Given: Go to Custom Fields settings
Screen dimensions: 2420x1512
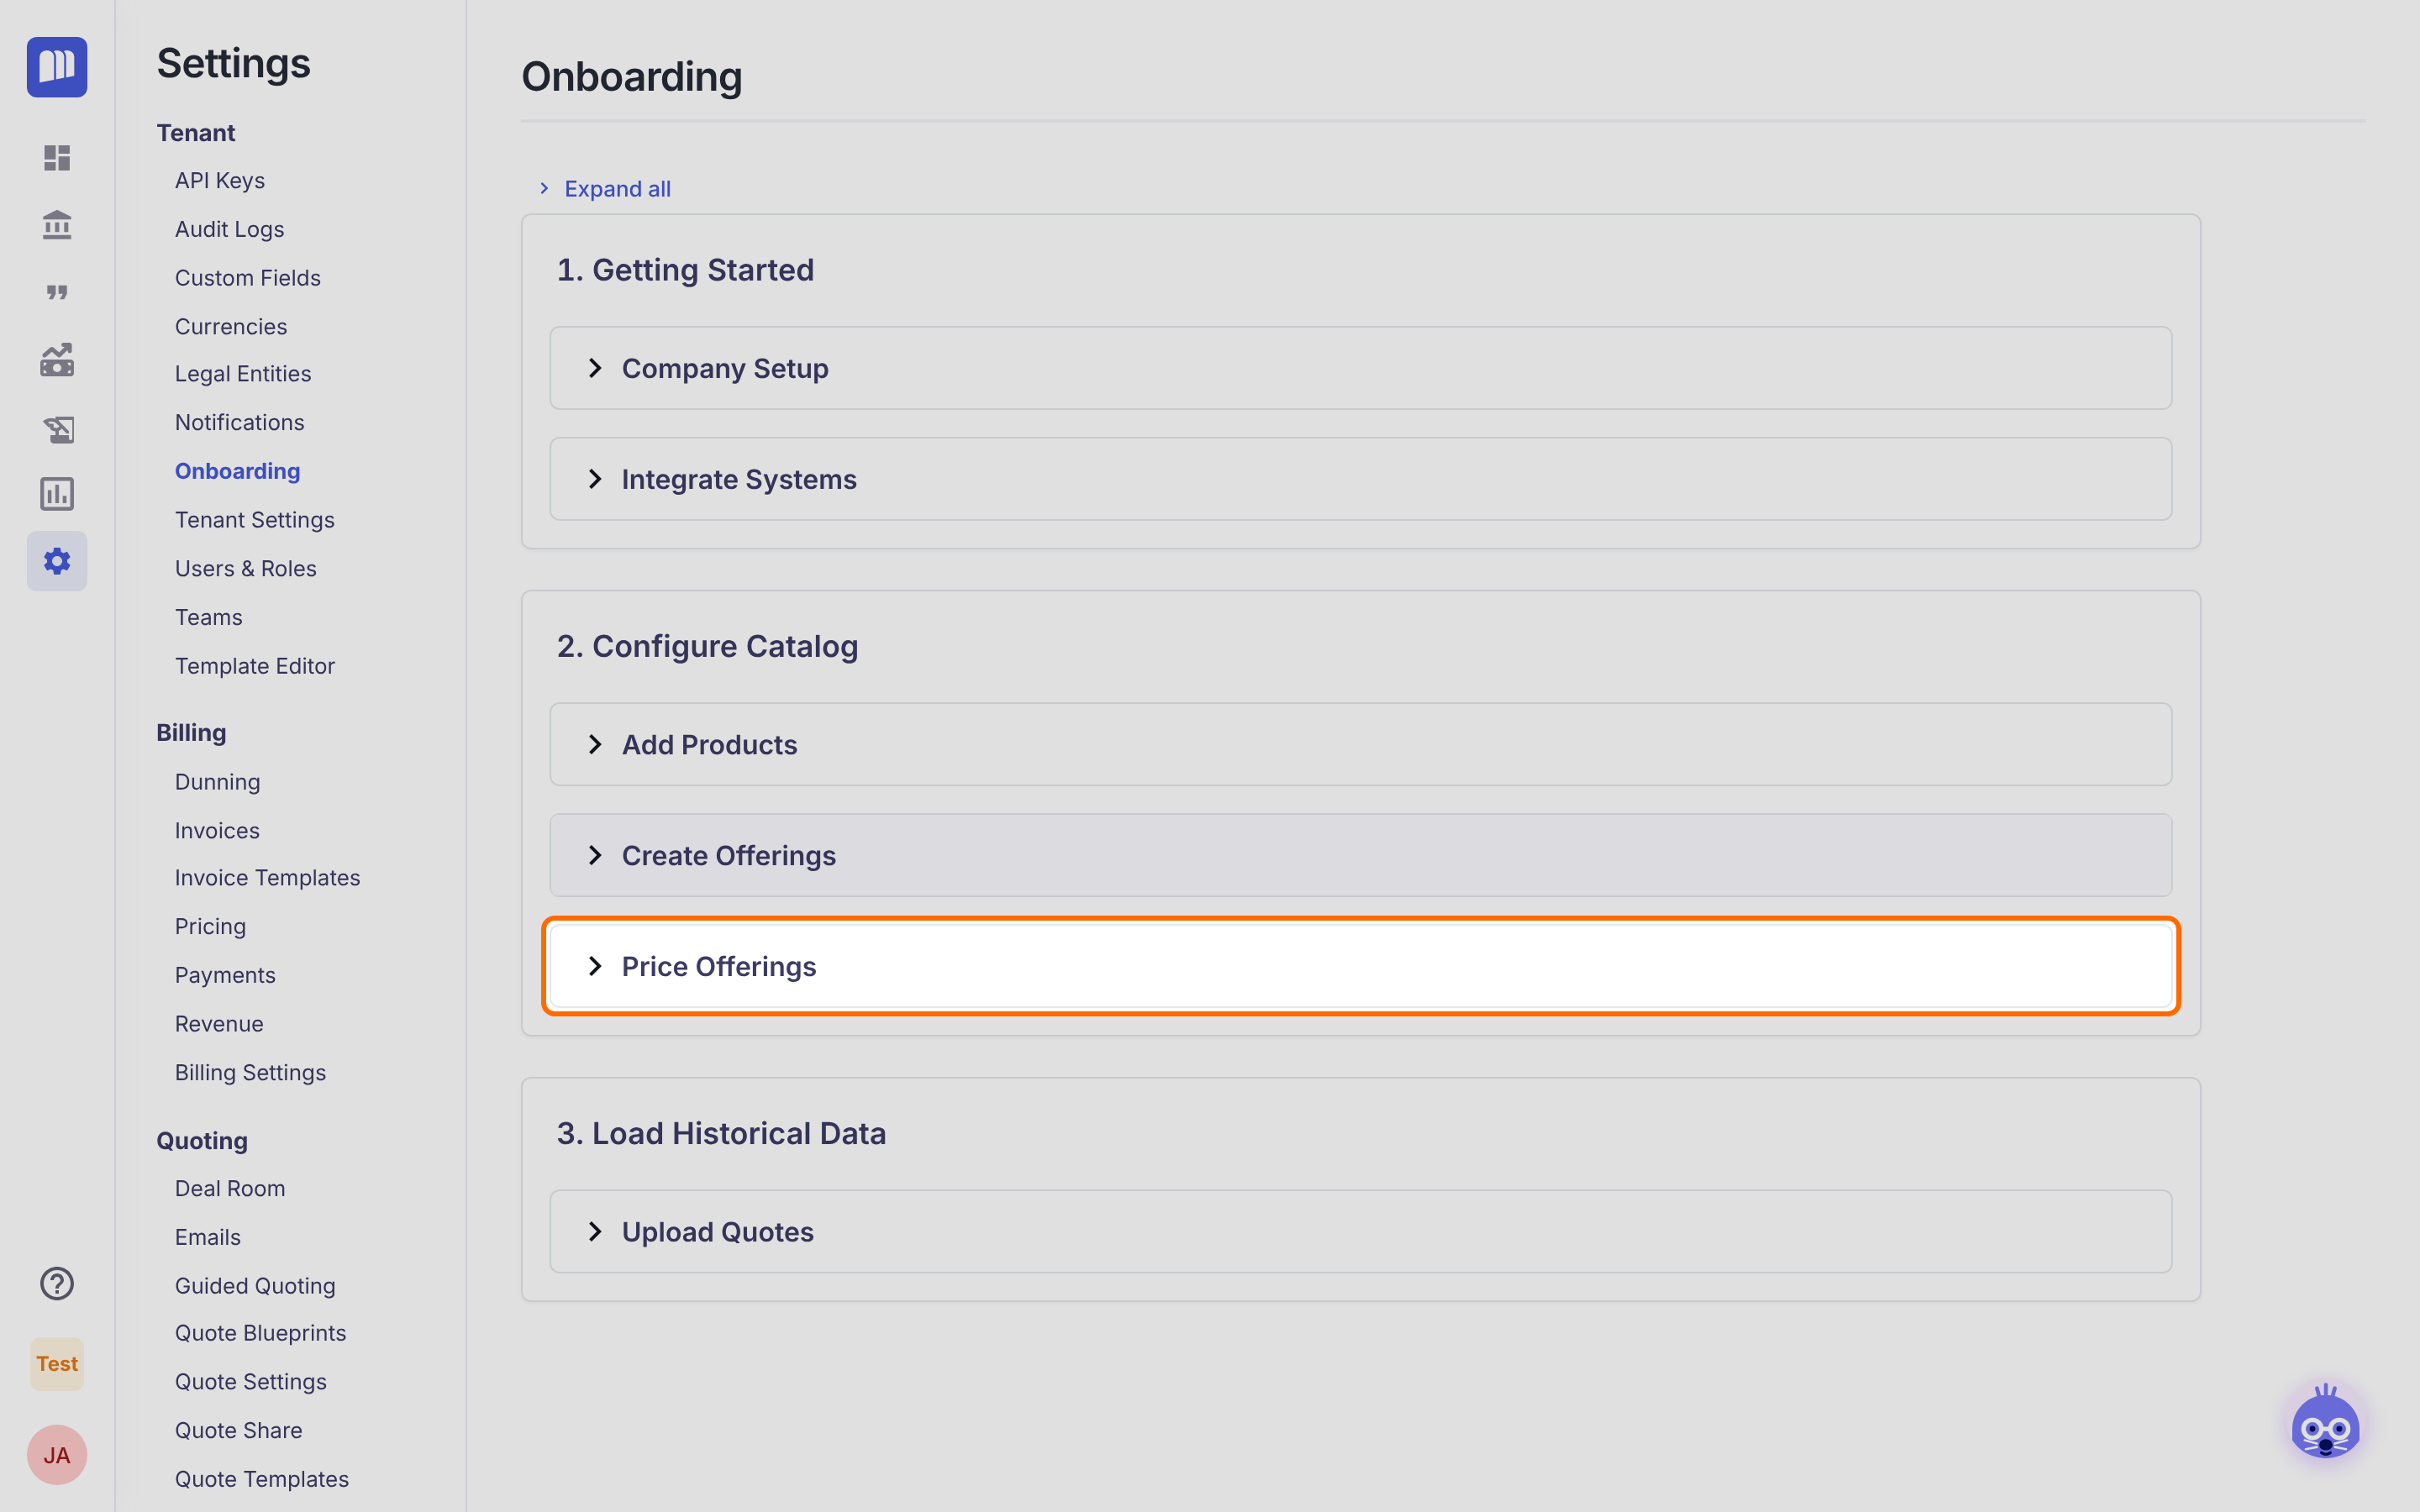Looking at the screenshot, I should pos(248,277).
